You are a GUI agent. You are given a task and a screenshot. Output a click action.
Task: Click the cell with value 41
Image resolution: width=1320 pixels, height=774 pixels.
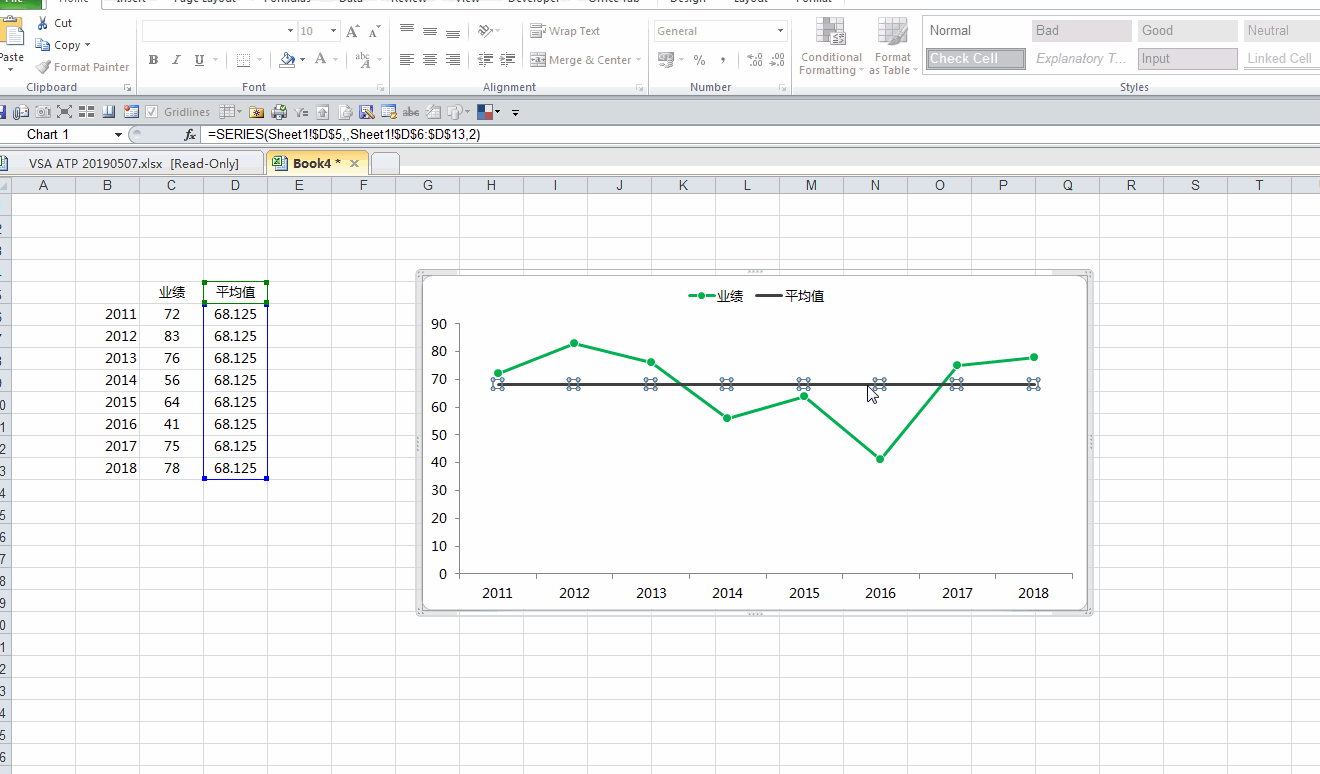[172, 425]
